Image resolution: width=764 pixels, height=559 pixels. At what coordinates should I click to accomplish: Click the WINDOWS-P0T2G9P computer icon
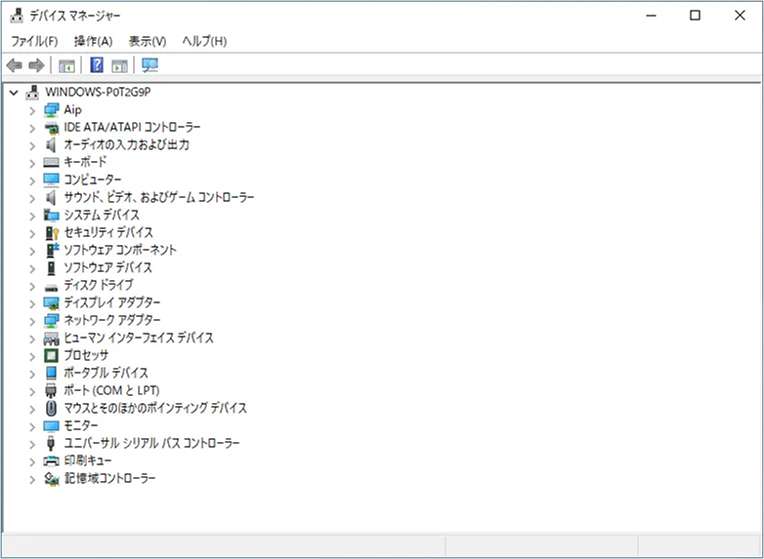[33, 92]
